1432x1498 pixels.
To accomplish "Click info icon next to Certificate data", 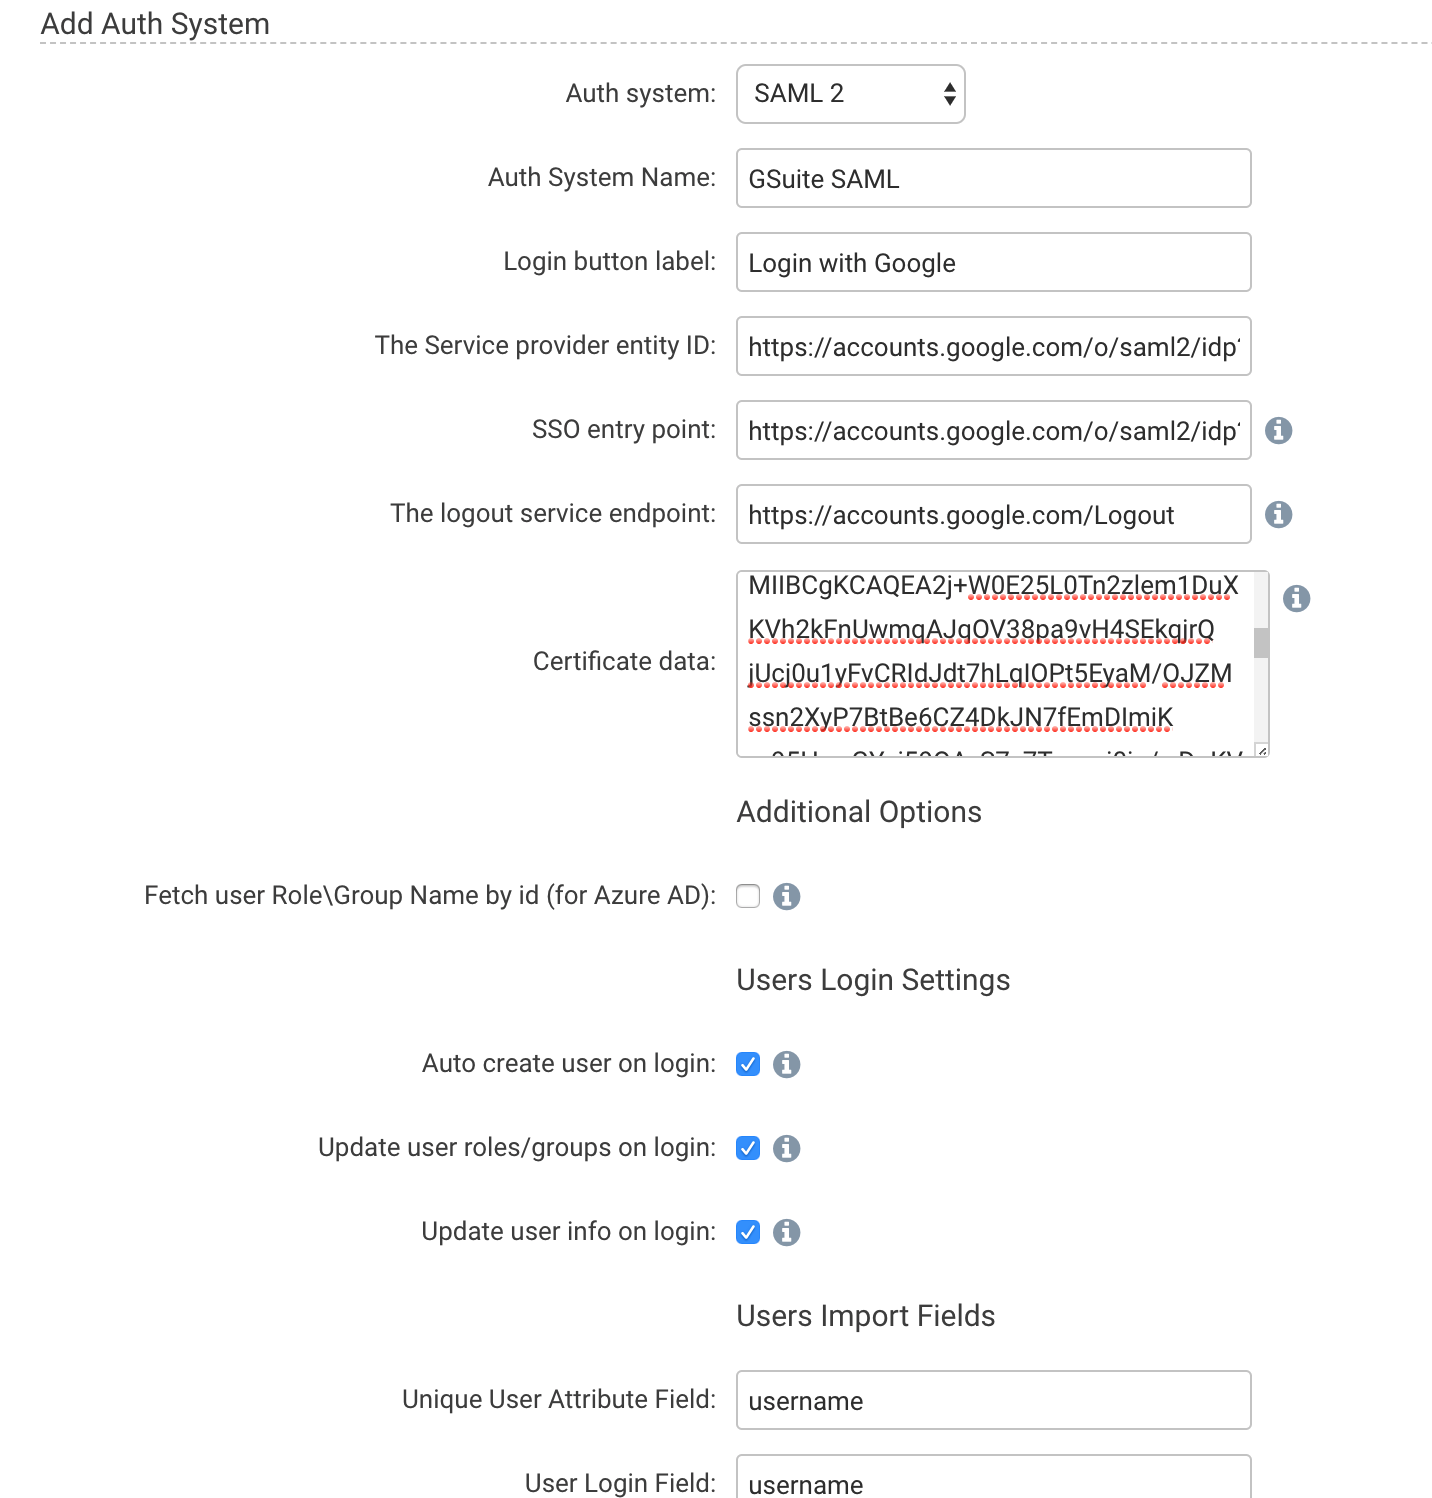I will click(x=1296, y=598).
